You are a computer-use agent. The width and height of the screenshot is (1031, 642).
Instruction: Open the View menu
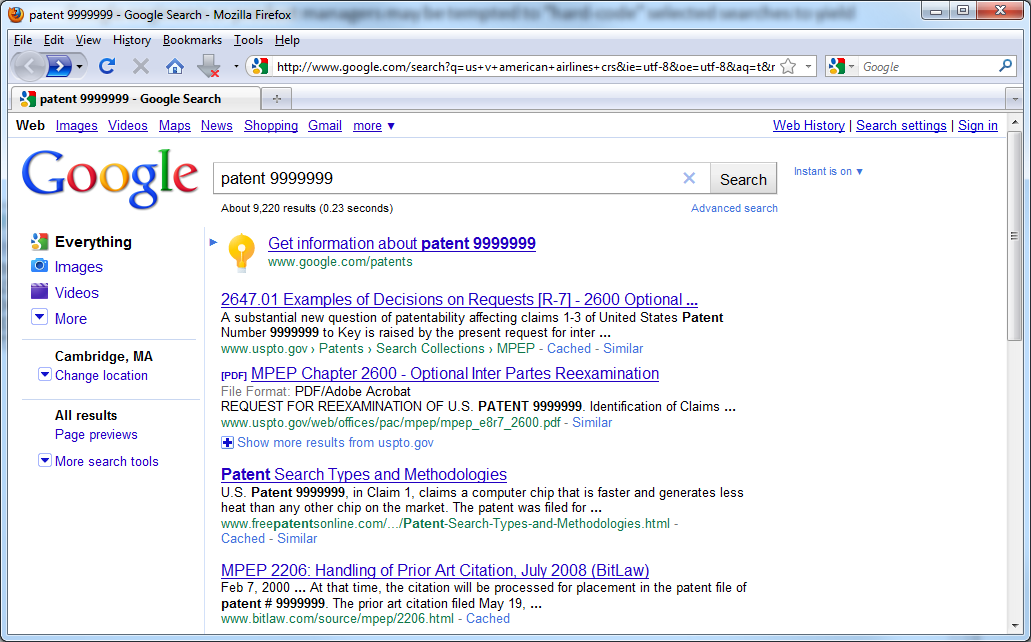[88, 40]
